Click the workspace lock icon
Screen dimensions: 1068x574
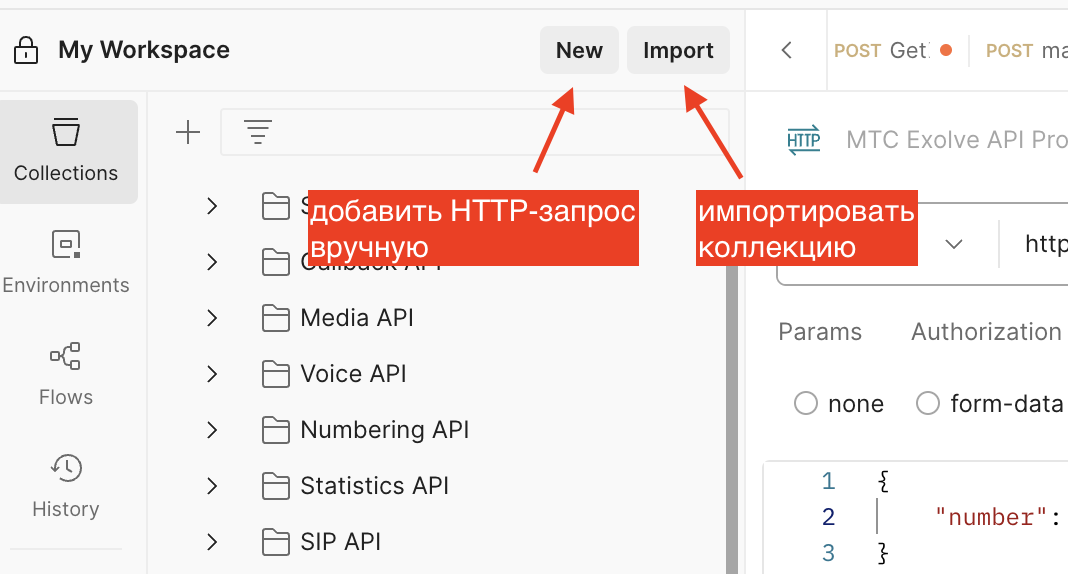26,50
